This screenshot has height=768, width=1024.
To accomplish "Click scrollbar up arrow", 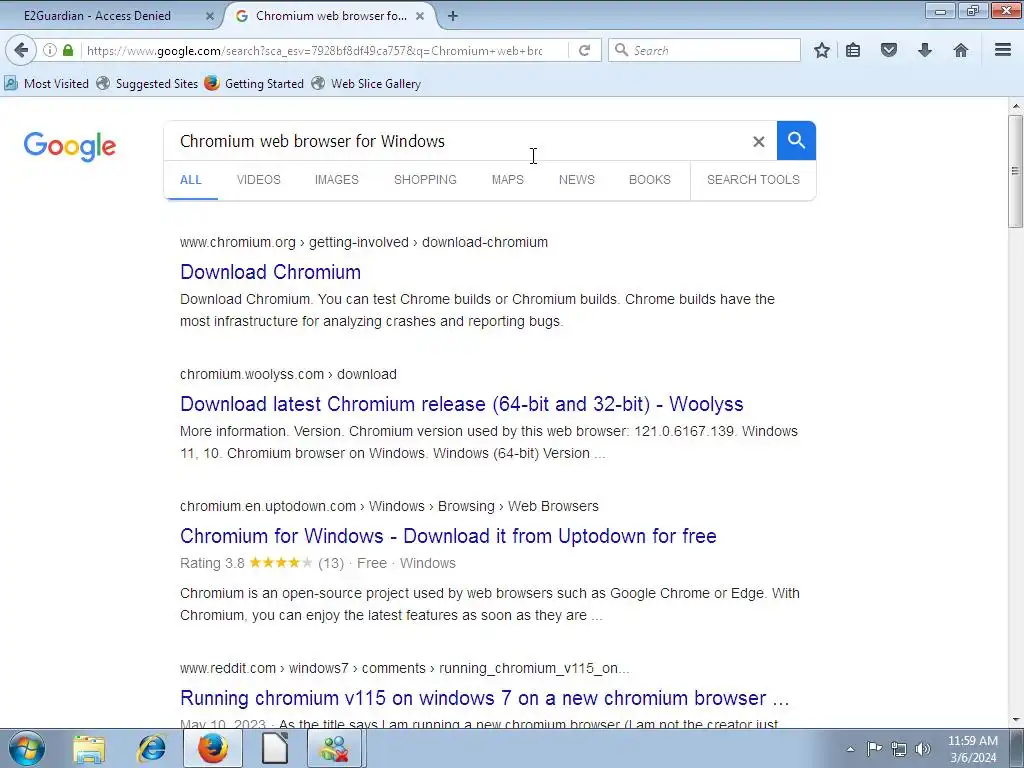I will point(1016,106).
